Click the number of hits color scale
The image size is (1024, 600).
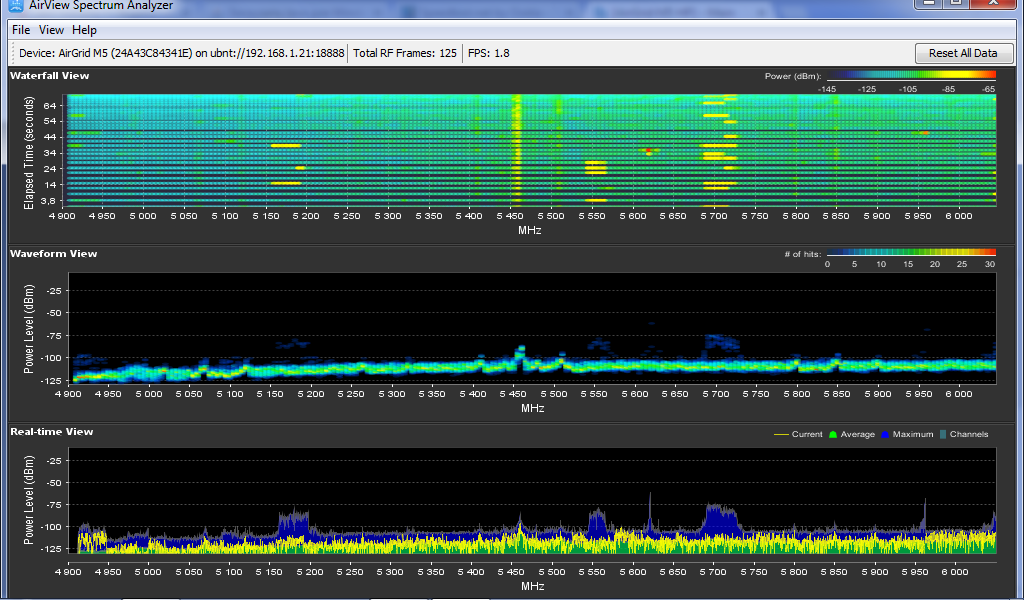click(x=911, y=254)
